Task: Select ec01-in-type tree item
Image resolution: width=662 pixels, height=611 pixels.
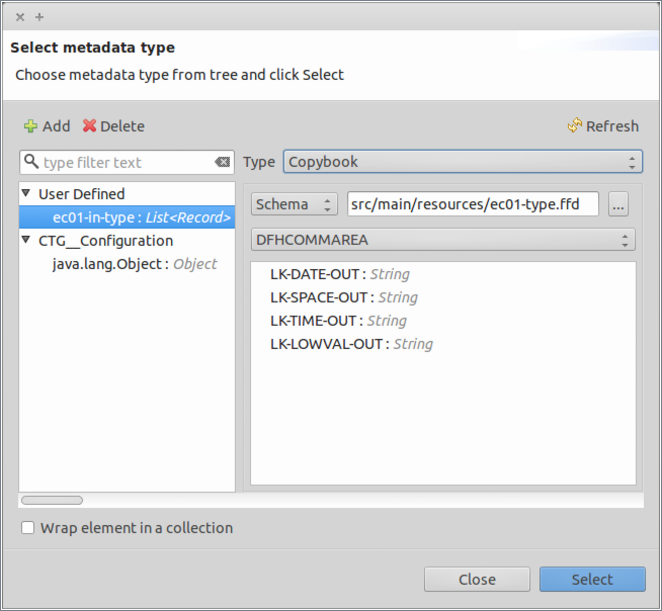Action: coord(141,217)
